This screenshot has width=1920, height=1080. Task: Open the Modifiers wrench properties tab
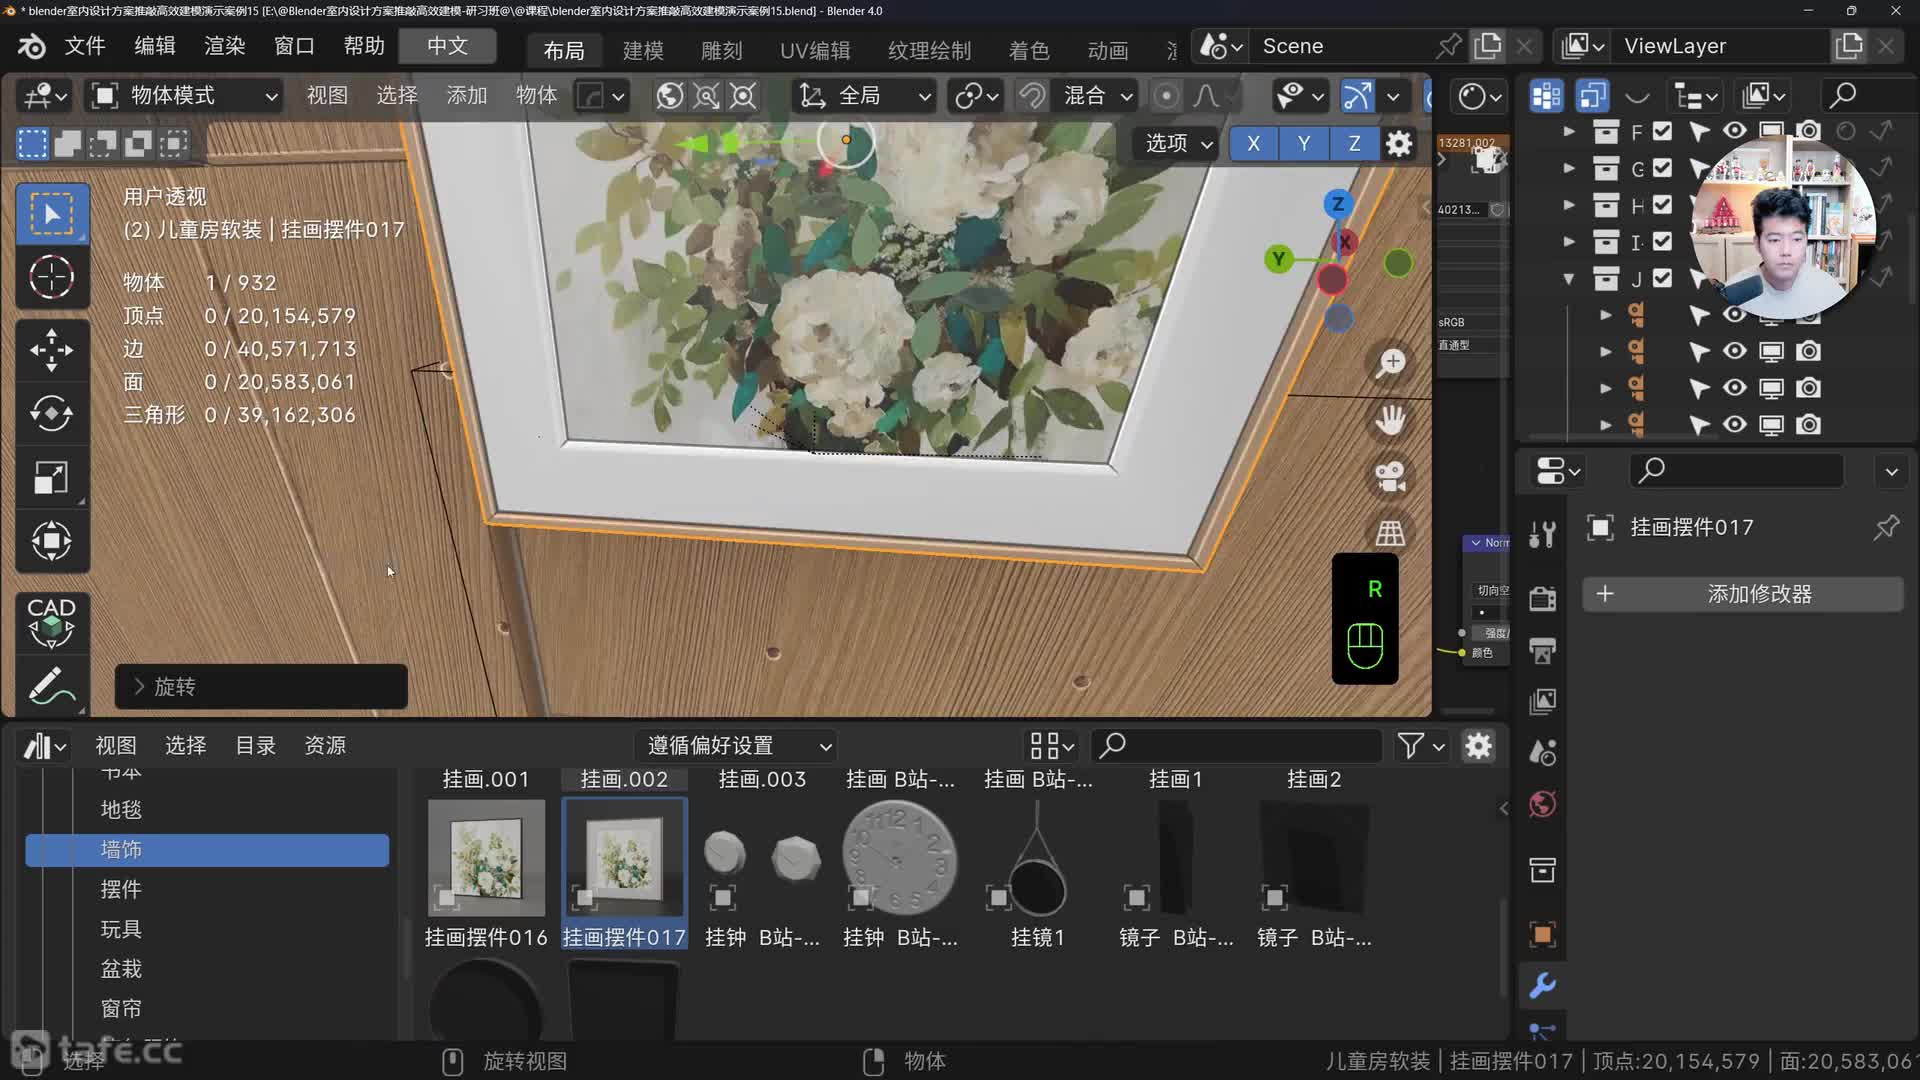coord(1542,986)
